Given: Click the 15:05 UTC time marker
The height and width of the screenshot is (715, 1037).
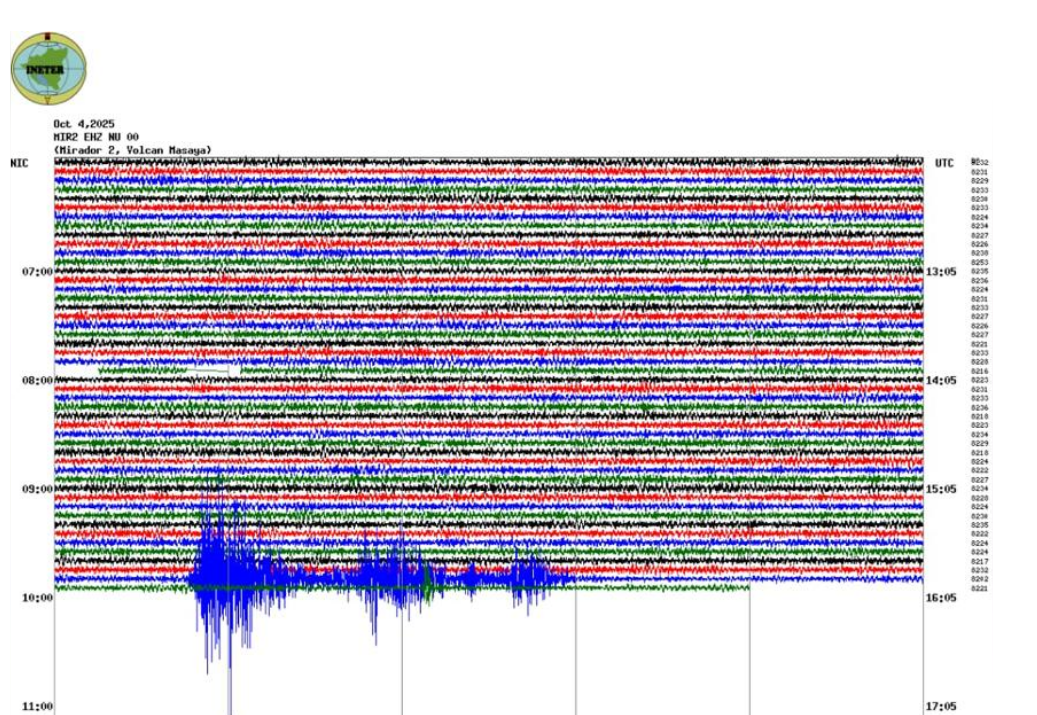Looking at the screenshot, I should point(942,489).
